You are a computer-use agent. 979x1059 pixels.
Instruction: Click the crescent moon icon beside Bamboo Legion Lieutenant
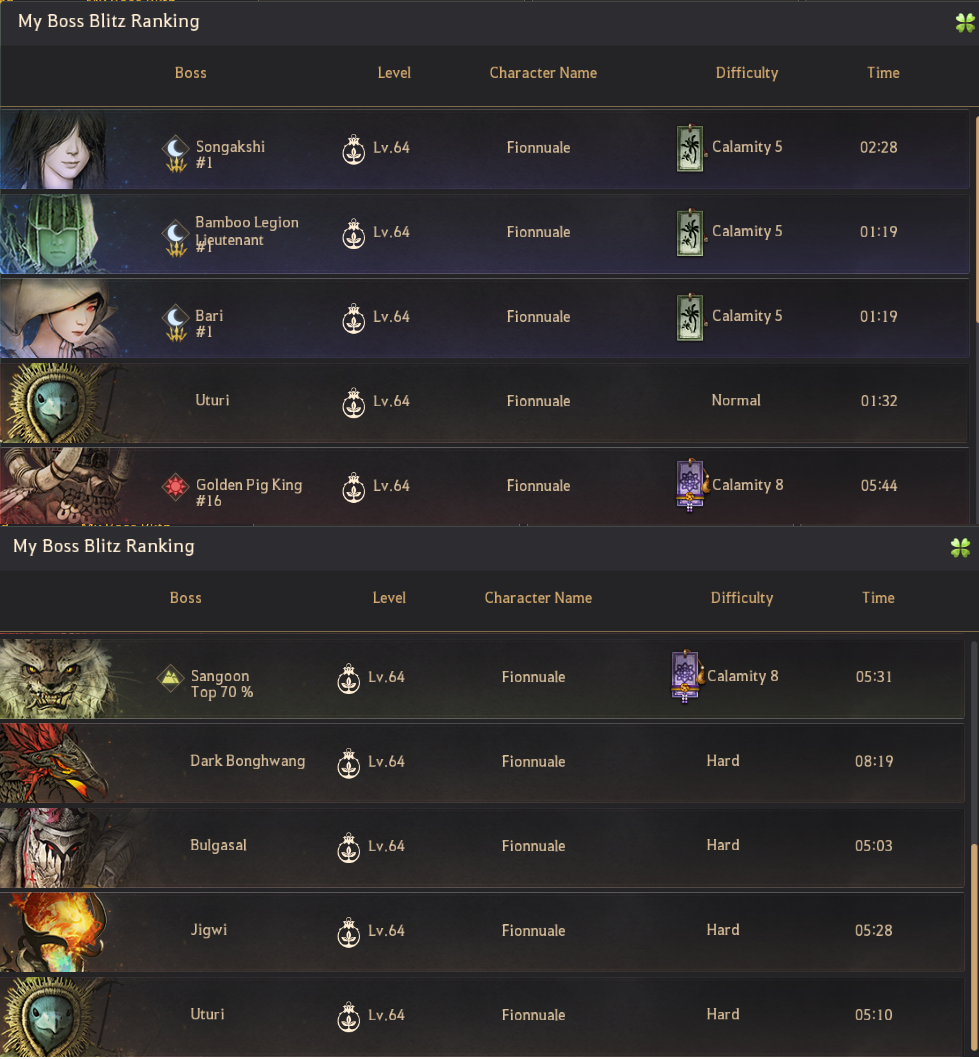[x=176, y=238]
